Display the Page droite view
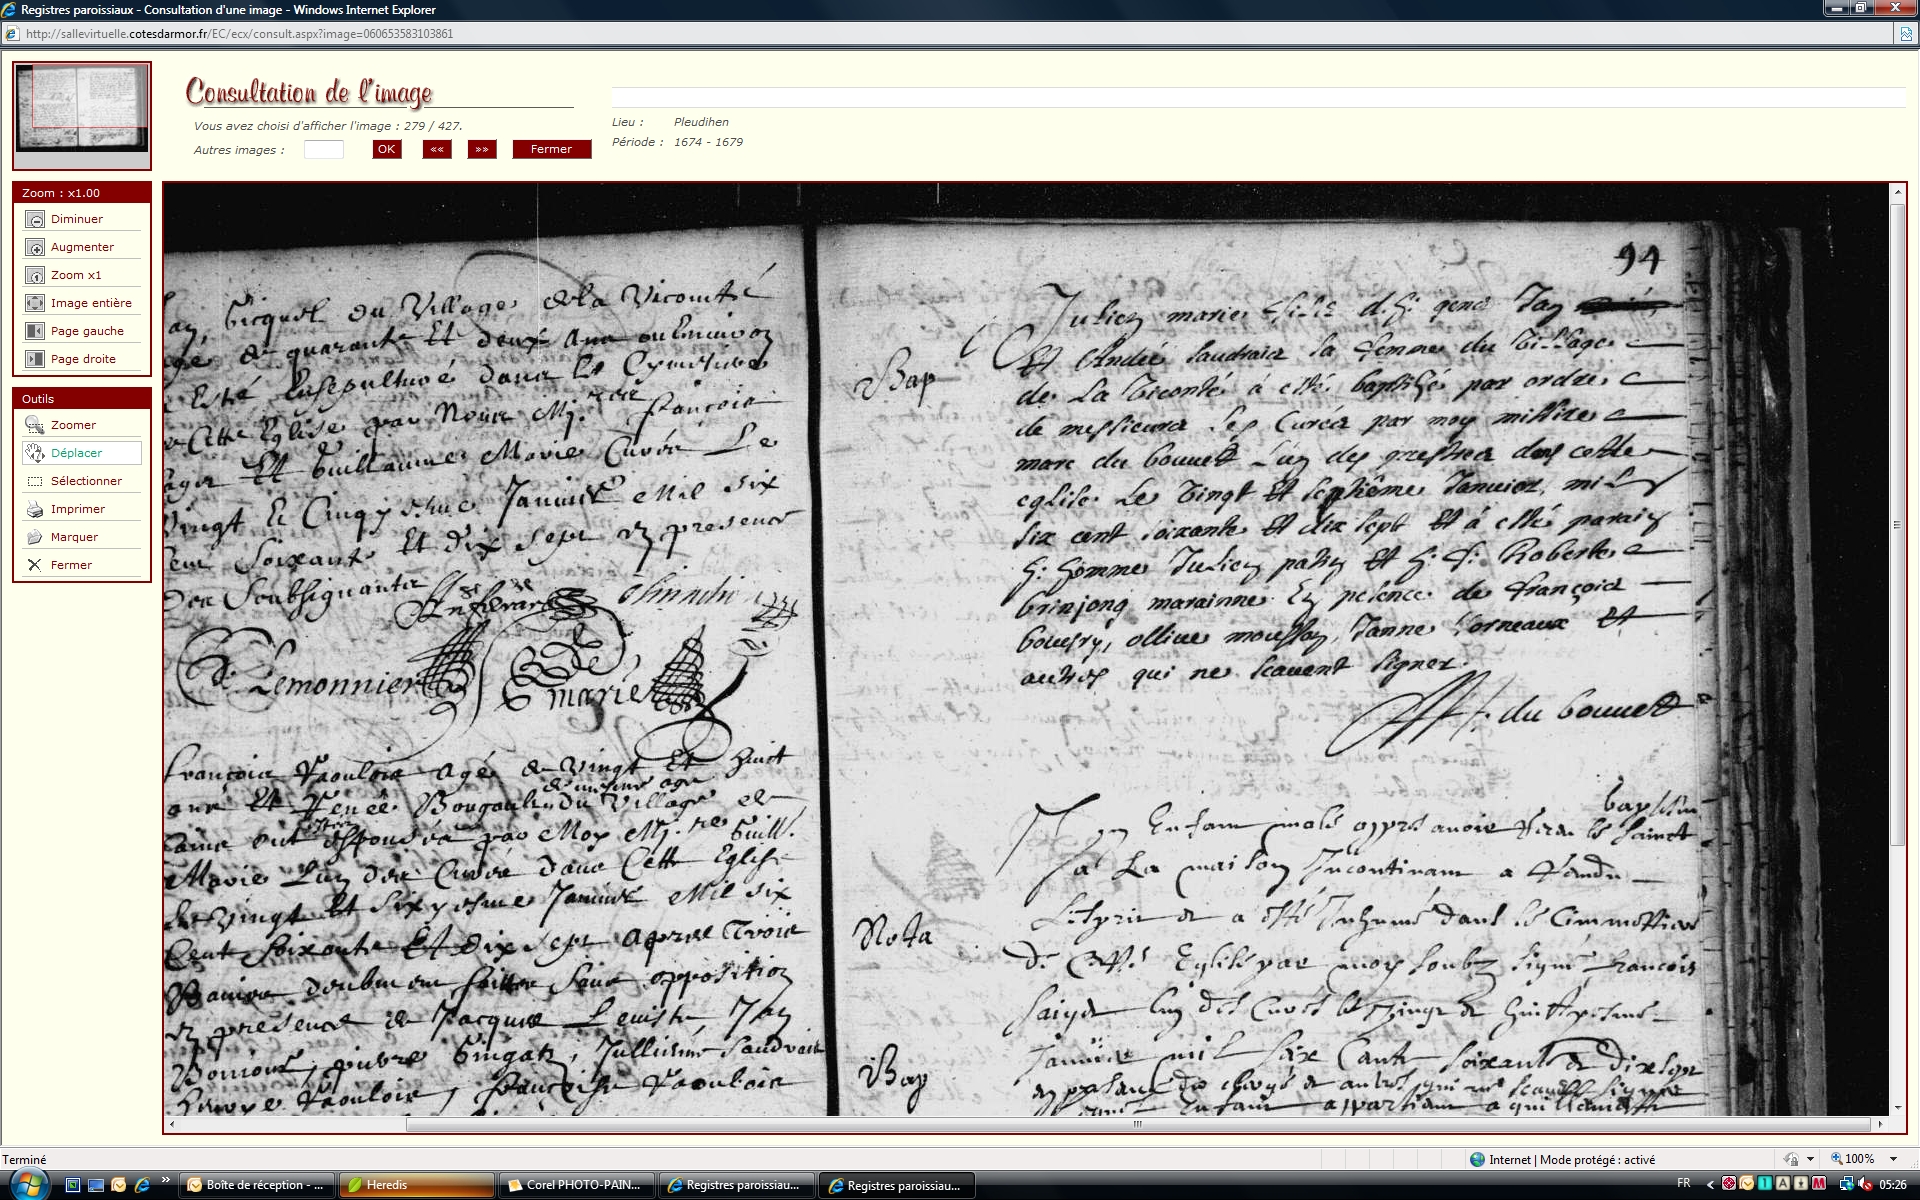 tap(35, 359)
